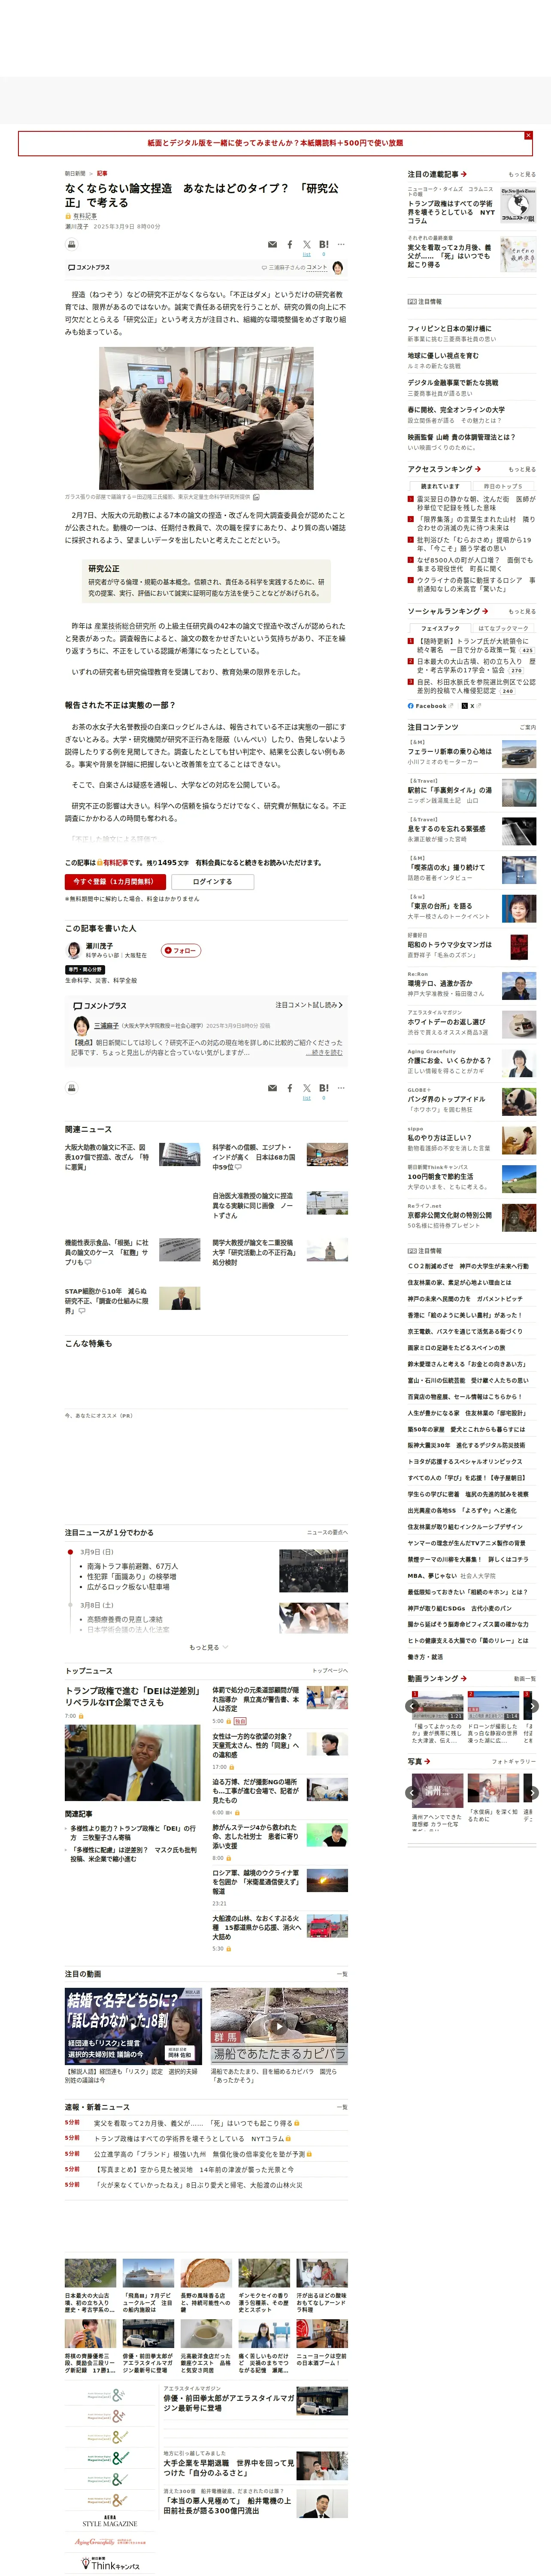551x2576 pixels.
Task: Click もっと見る beside ソーシャルランキング
Action: [522, 611]
